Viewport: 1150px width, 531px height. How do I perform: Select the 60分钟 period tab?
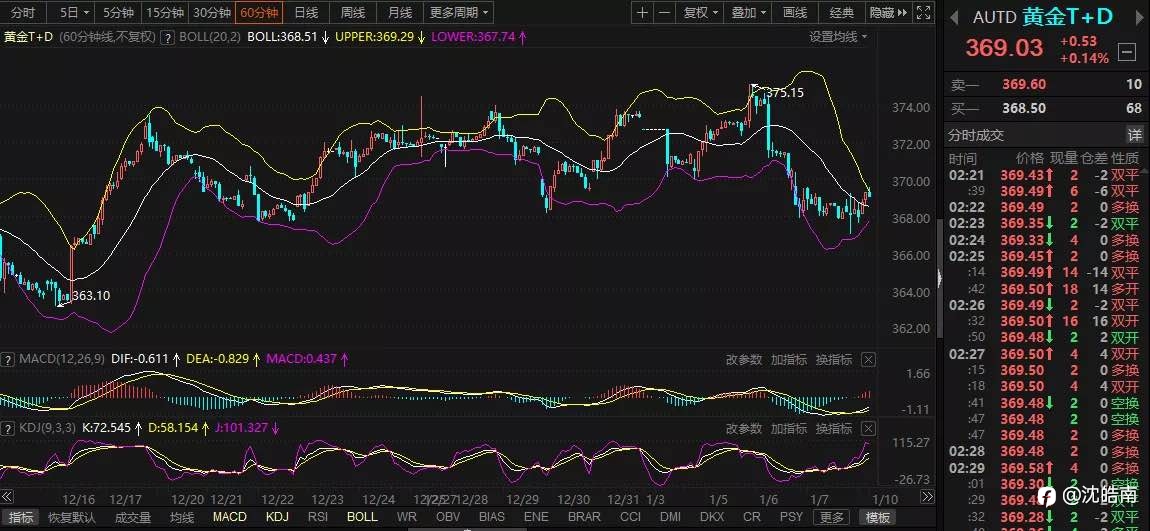coord(259,12)
